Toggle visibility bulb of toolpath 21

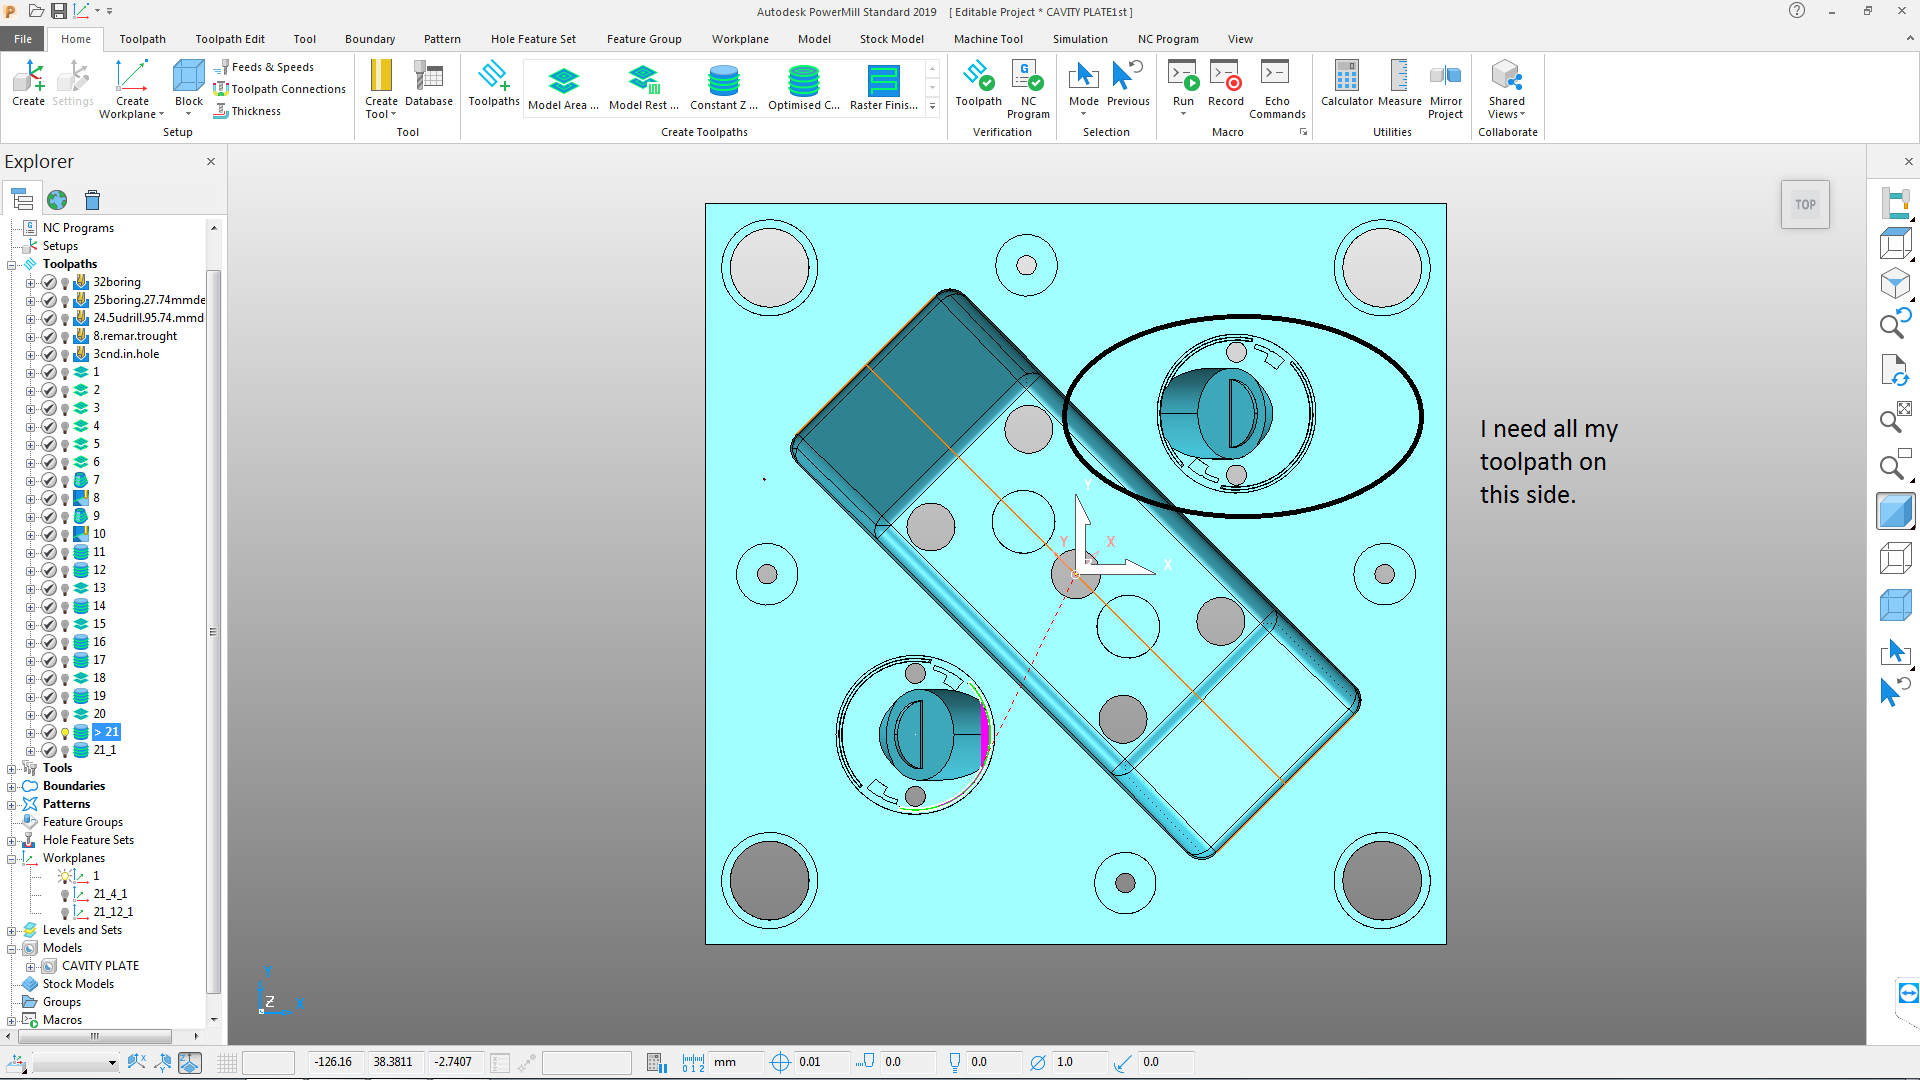point(65,732)
